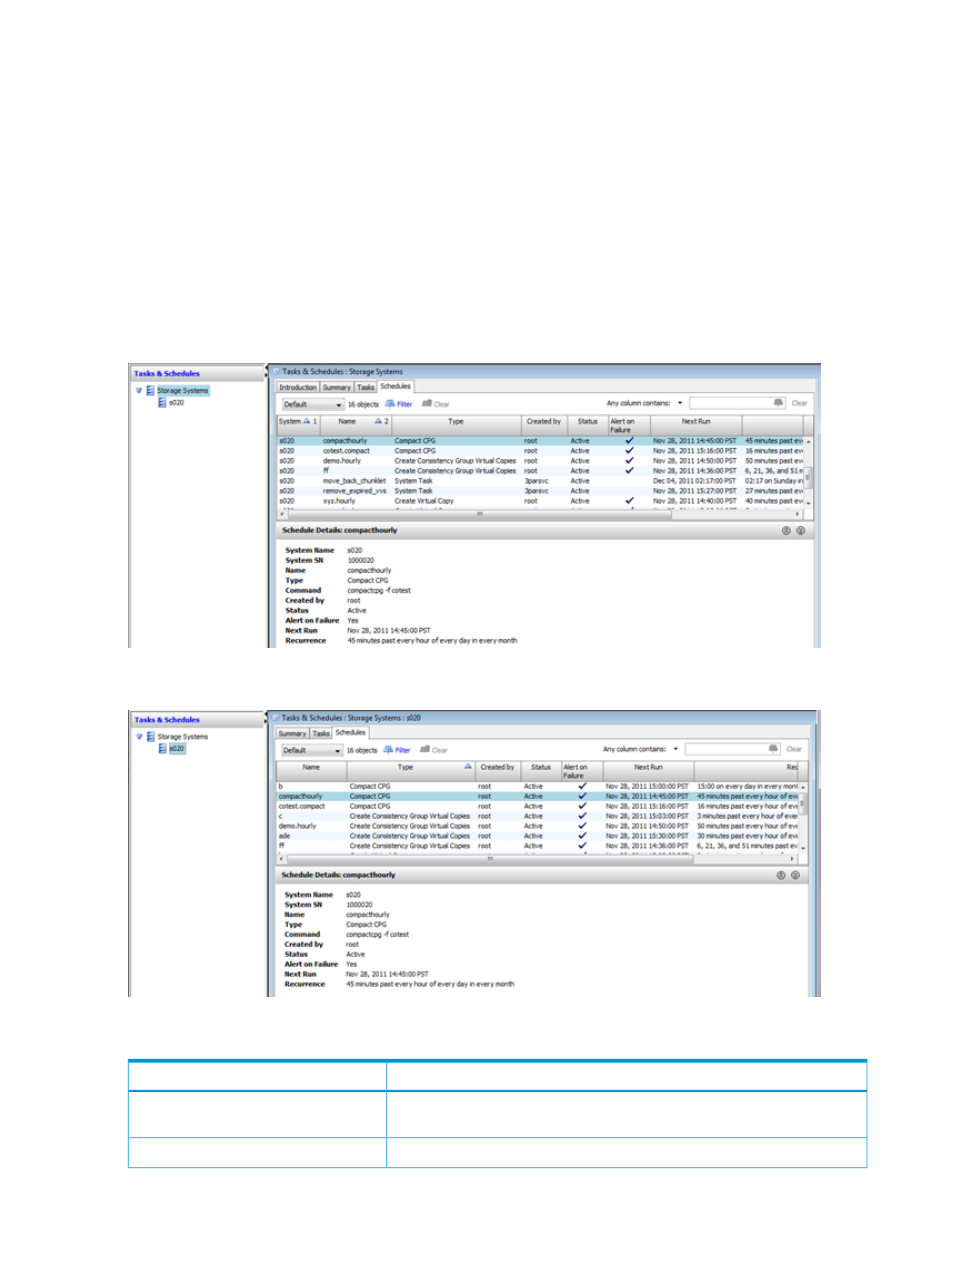The width and height of the screenshot is (954, 1270).
Task: Click sort arrow on Type column in s020 window
Action: (467, 766)
